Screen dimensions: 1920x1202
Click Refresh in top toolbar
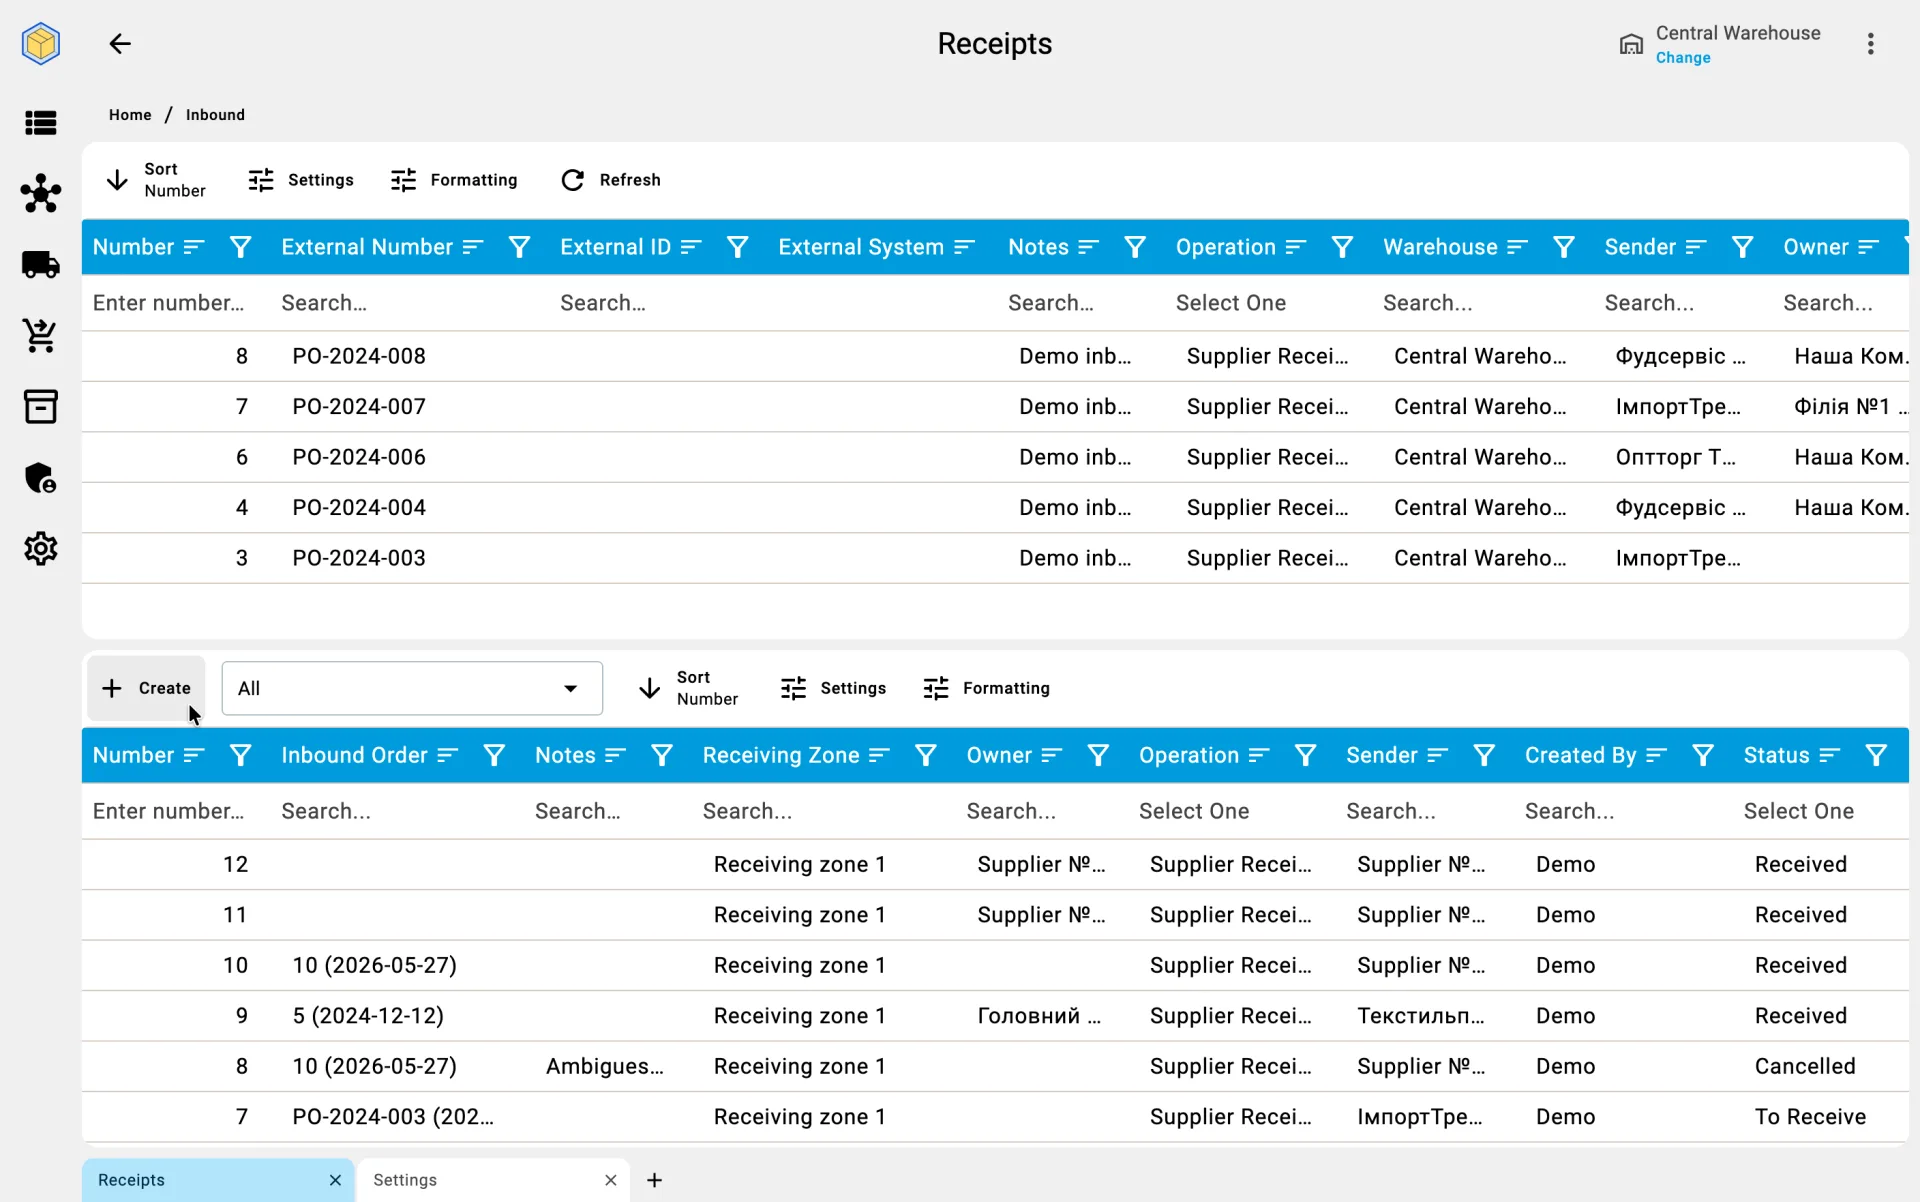tap(611, 180)
